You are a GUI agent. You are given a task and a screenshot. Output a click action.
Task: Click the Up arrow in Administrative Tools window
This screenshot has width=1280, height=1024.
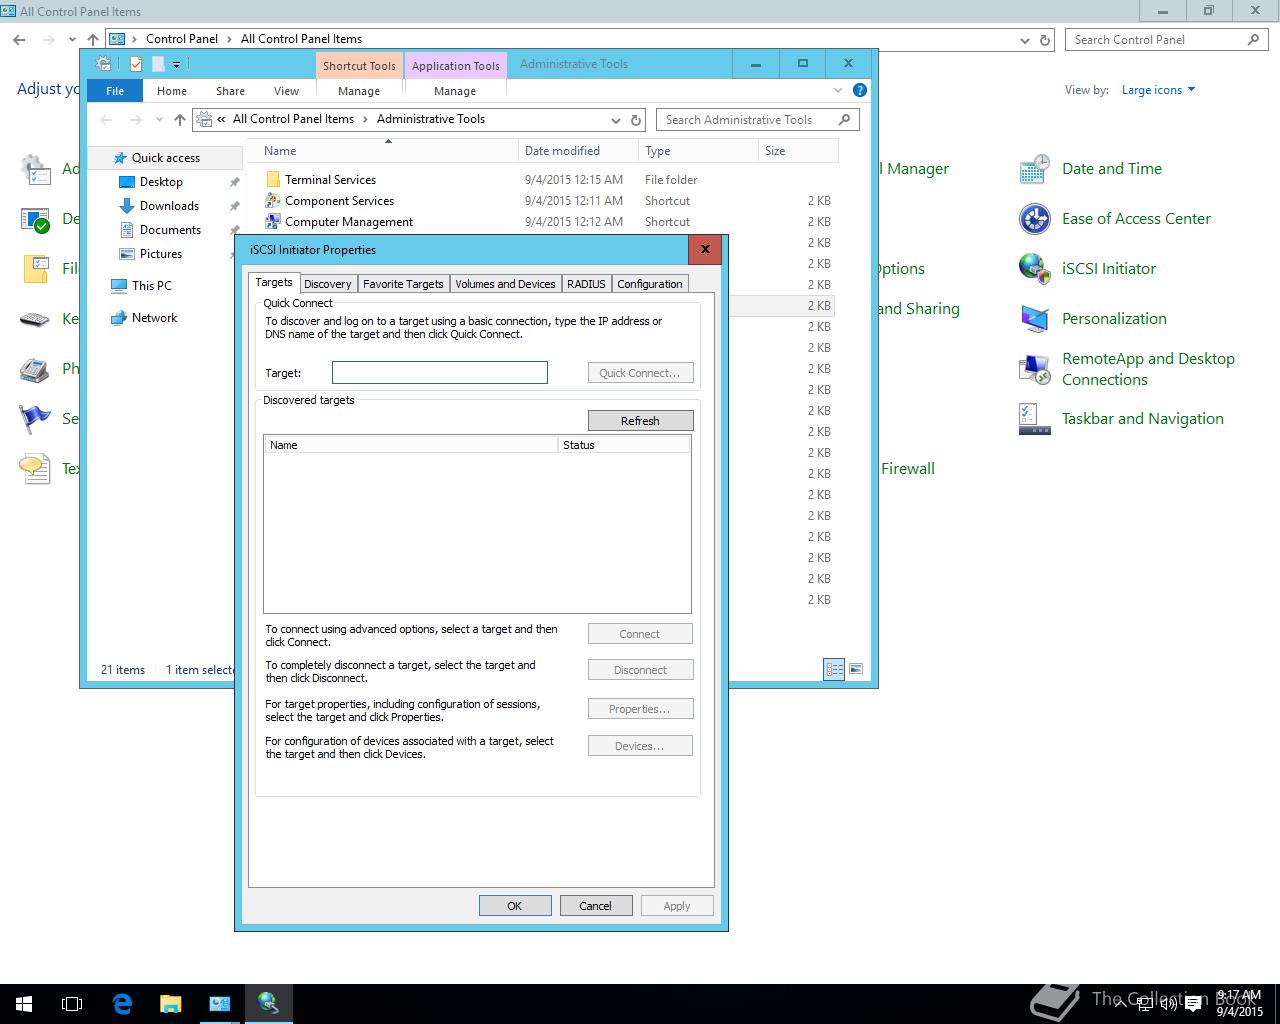(180, 120)
